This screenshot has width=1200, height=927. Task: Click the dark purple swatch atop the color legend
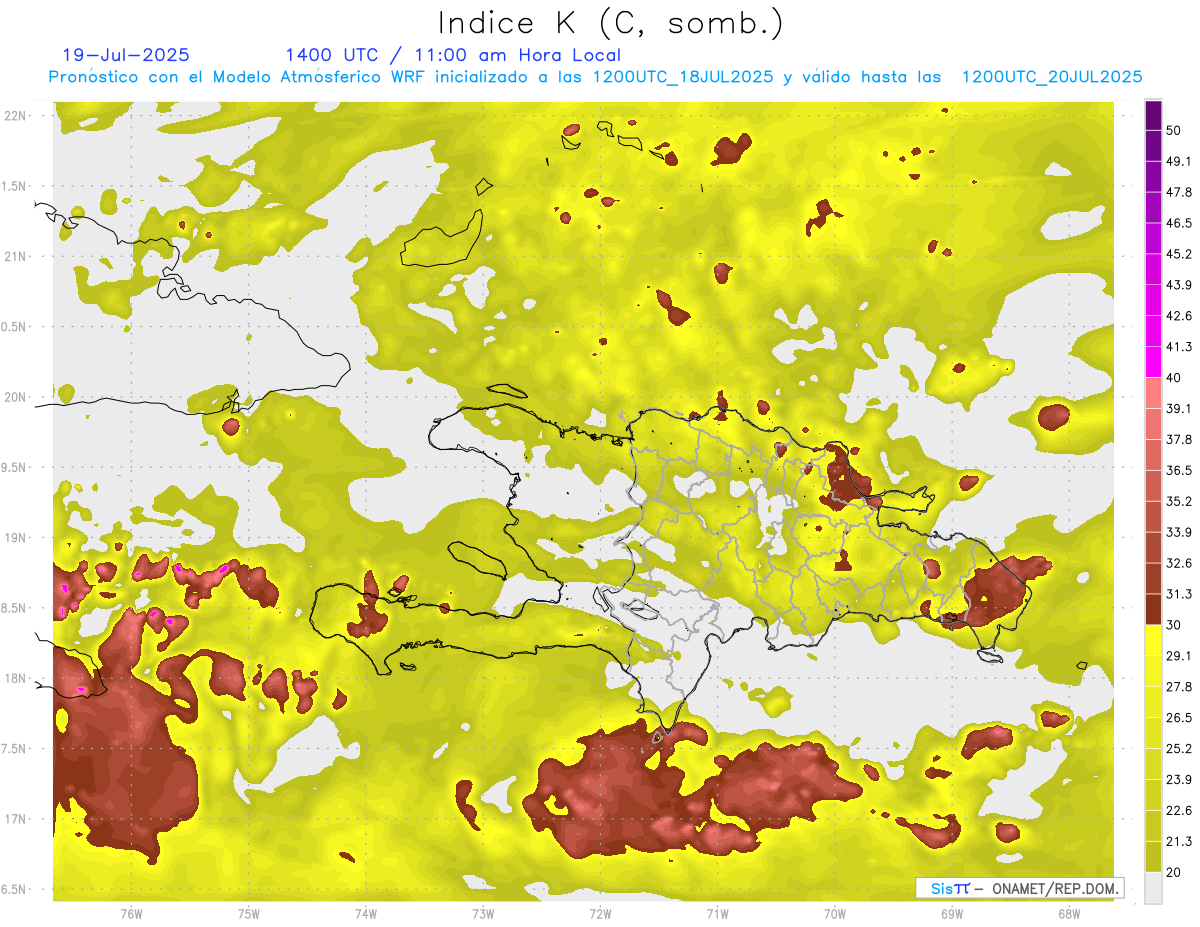1153,113
